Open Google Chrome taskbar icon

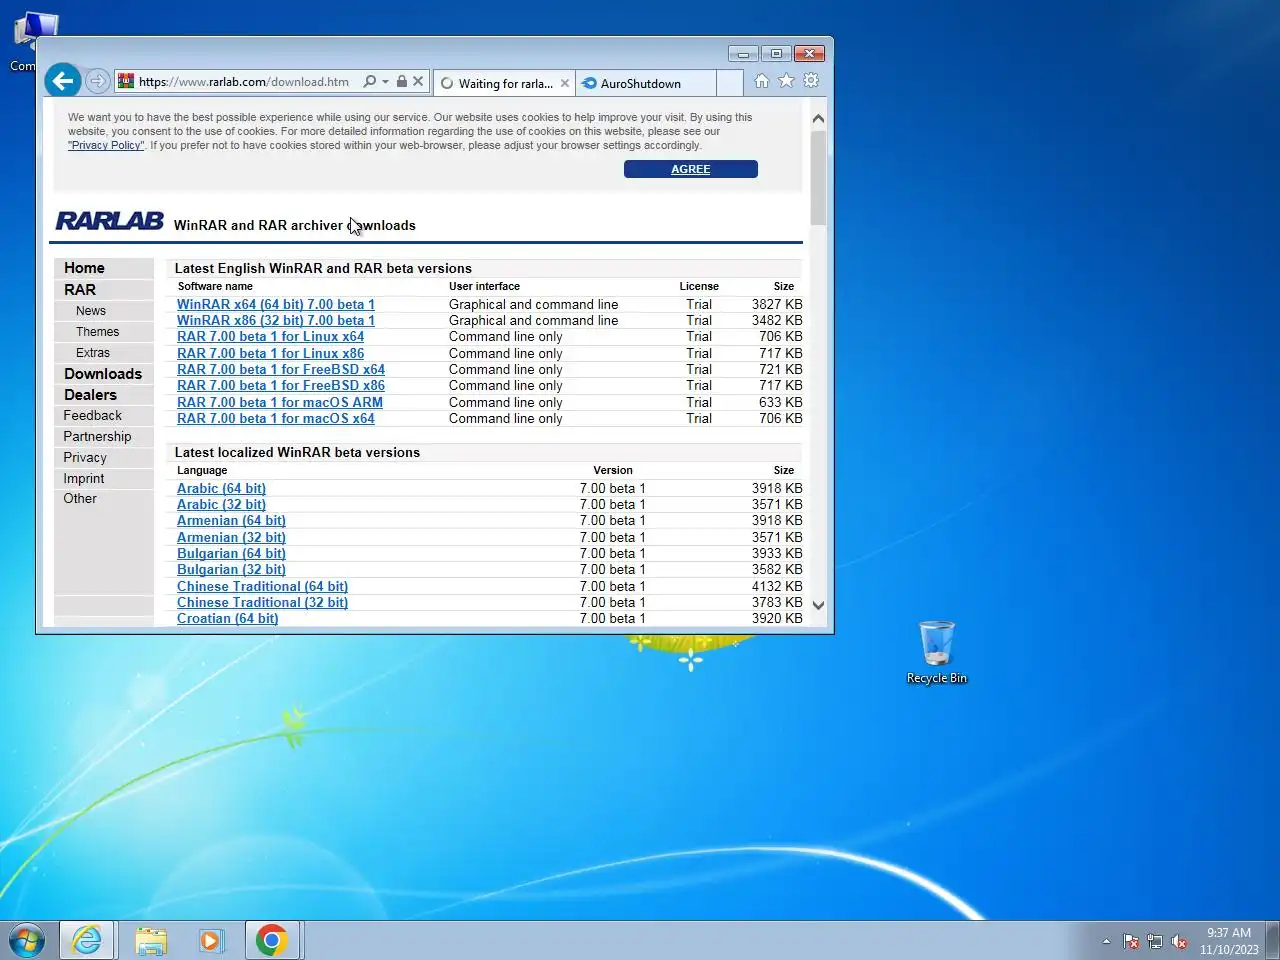click(x=271, y=940)
